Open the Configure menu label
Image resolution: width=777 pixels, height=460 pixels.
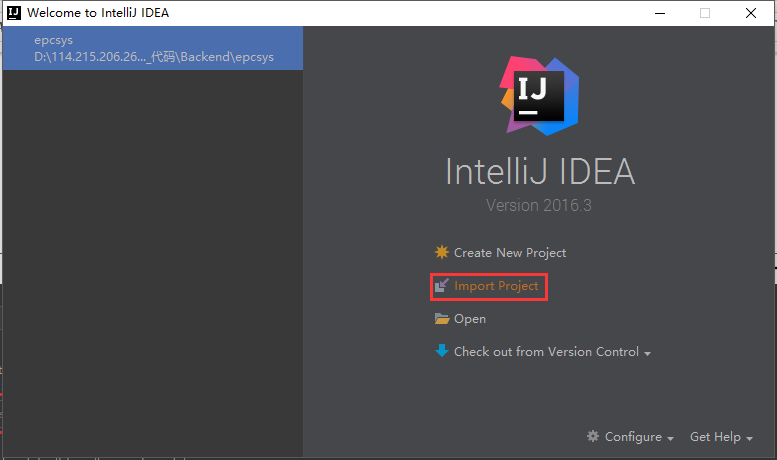coord(633,437)
